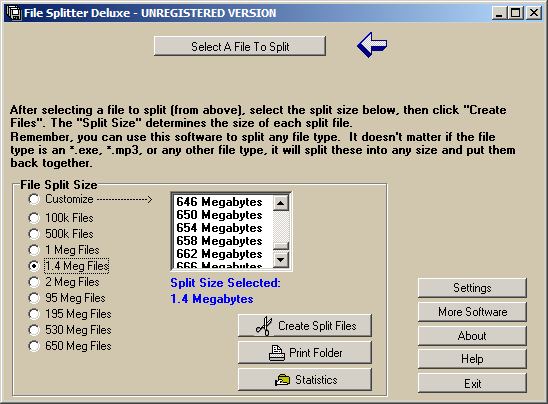Select 650 Megabytes in the list
The width and height of the screenshot is (548, 404).
point(219,215)
